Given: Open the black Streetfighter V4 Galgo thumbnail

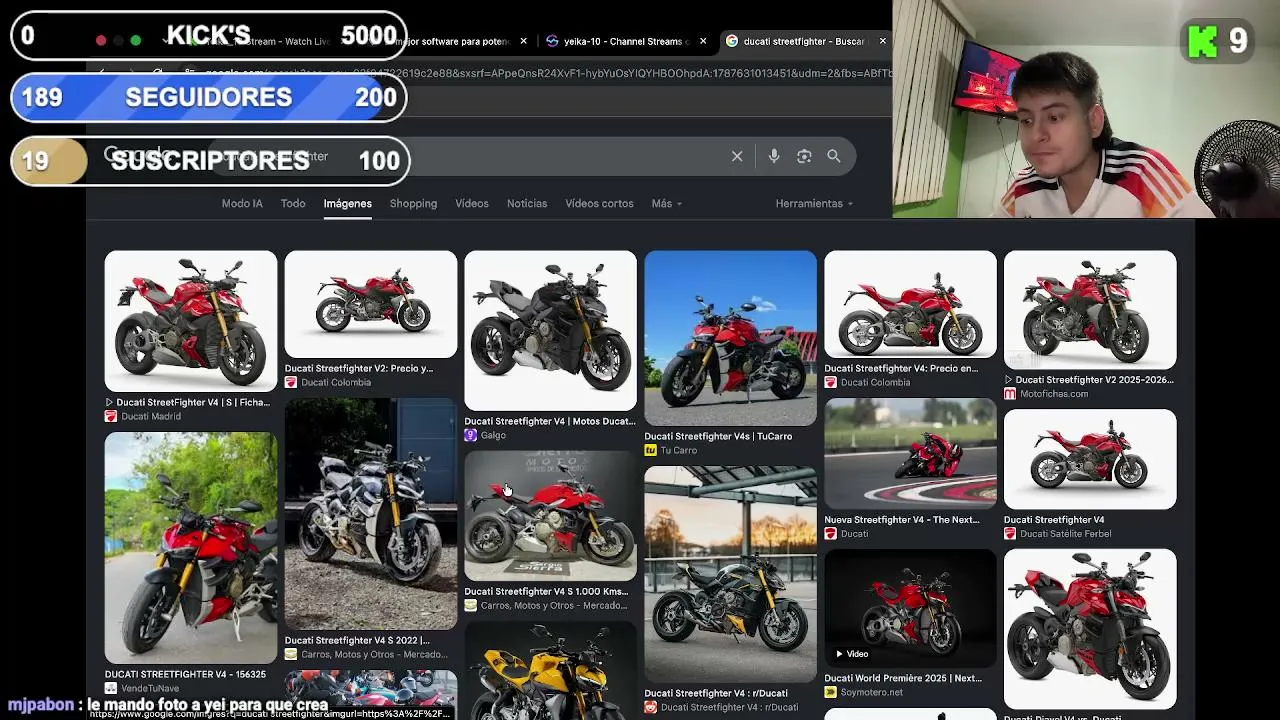Looking at the screenshot, I should pyautogui.click(x=551, y=331).
